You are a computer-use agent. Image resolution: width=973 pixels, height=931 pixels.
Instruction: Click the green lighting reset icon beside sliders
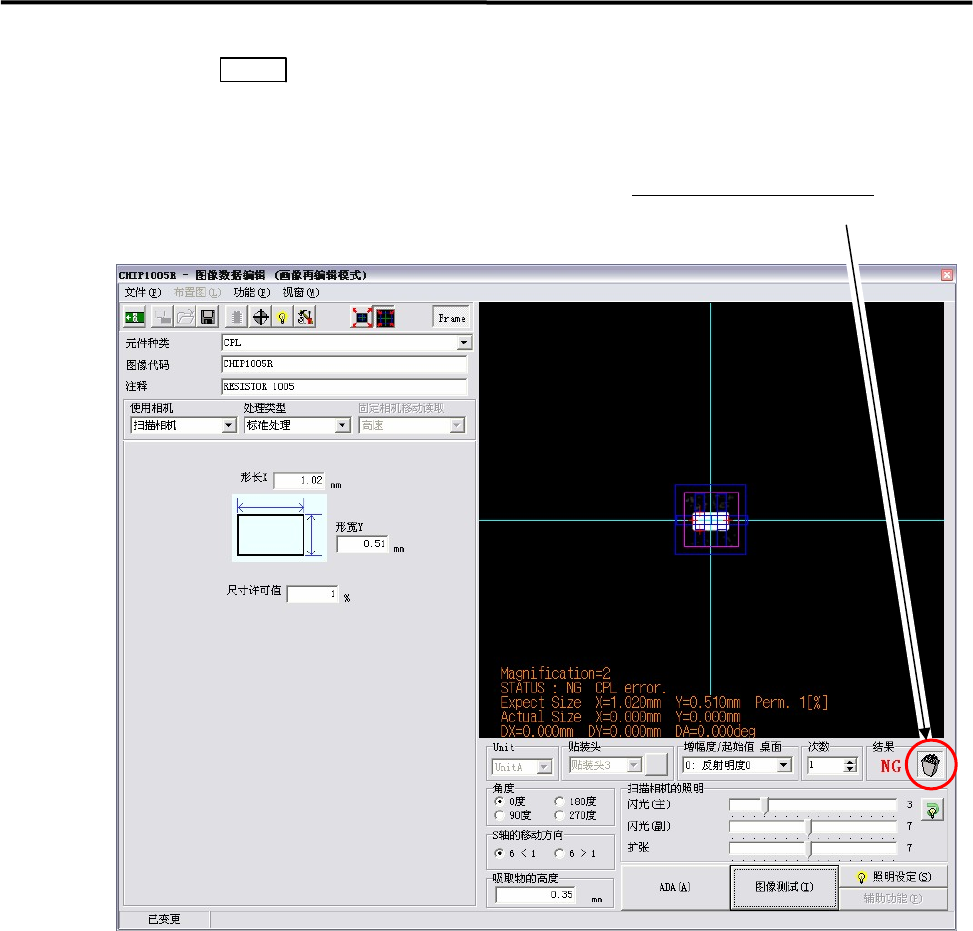pyautogui.click(x=932, y=811)
